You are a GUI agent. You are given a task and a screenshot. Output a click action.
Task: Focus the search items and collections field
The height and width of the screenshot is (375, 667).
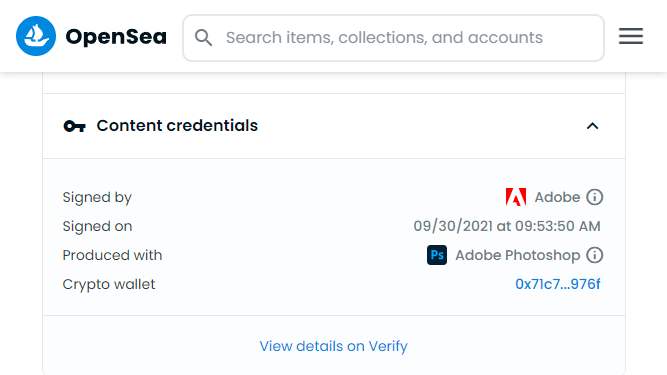tap(393, 38)
